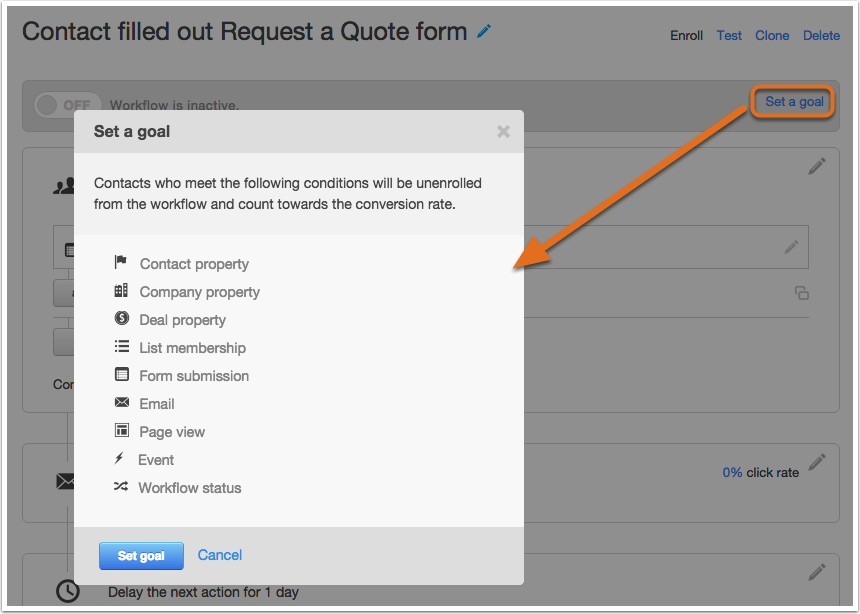Click the Test link at top
860x614 pixels.
click(729, 36)
